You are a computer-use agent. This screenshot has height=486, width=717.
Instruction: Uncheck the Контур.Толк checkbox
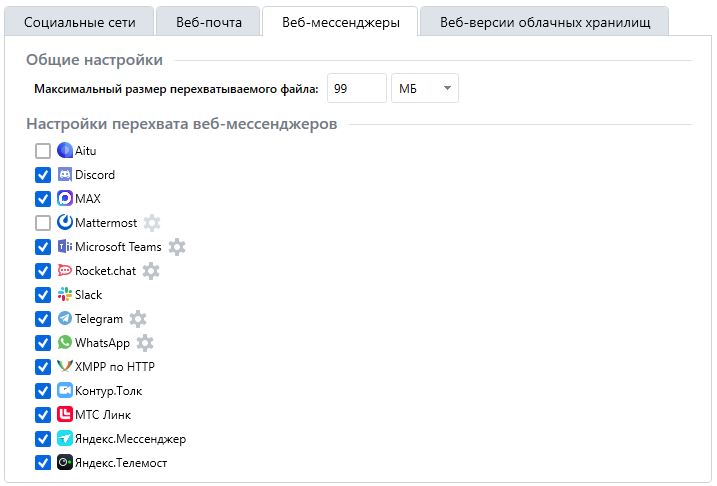pyautogui.click(x=43, y=391)
